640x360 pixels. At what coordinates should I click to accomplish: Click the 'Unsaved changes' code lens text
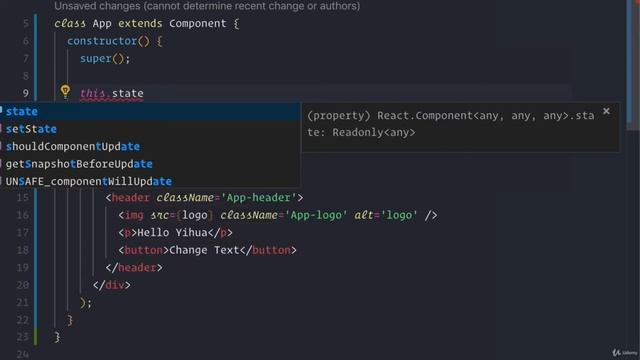207,6
